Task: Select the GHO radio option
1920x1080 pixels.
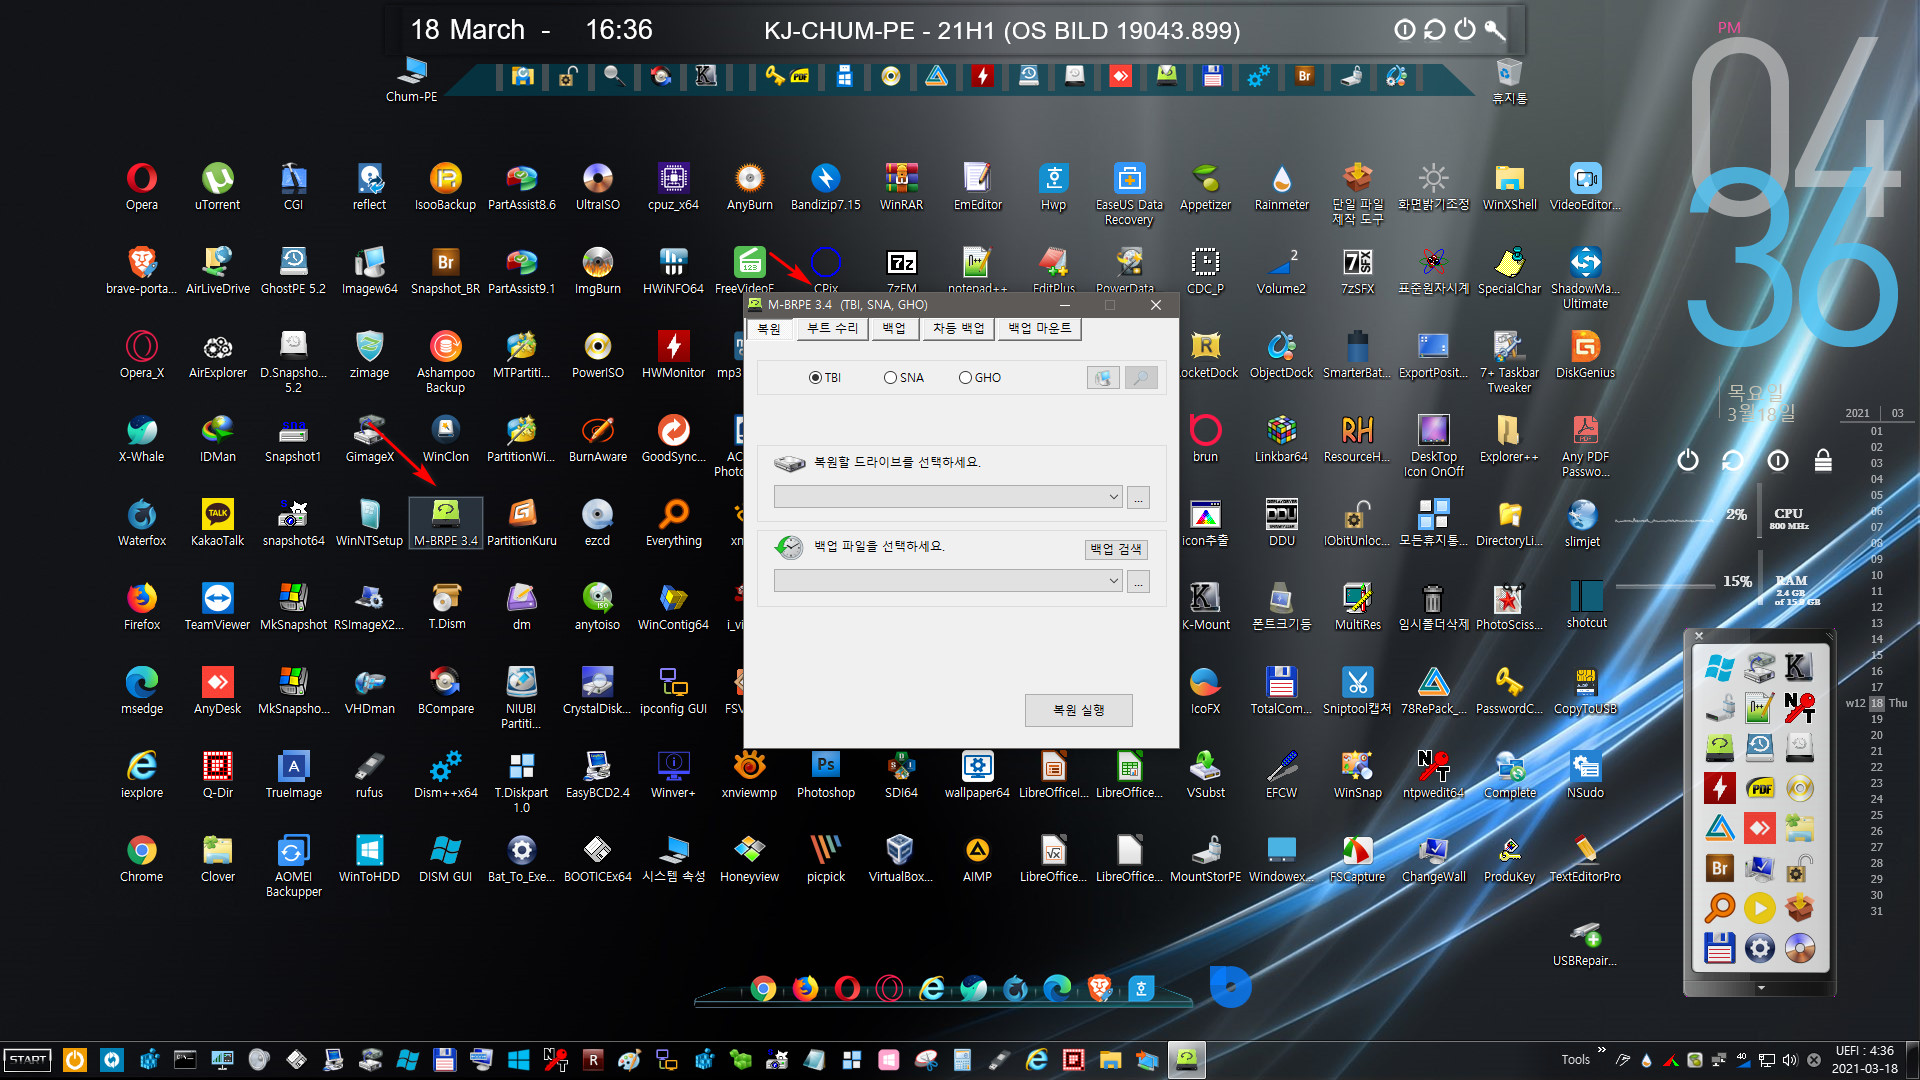Action: (x=980, y=378)
